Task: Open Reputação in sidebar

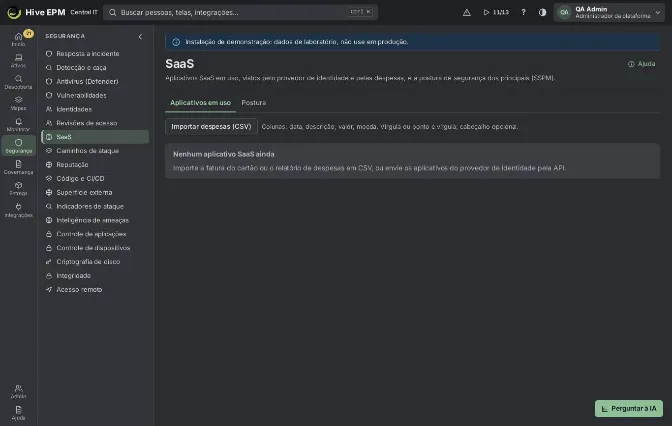Action: click(x=95, y=165)
